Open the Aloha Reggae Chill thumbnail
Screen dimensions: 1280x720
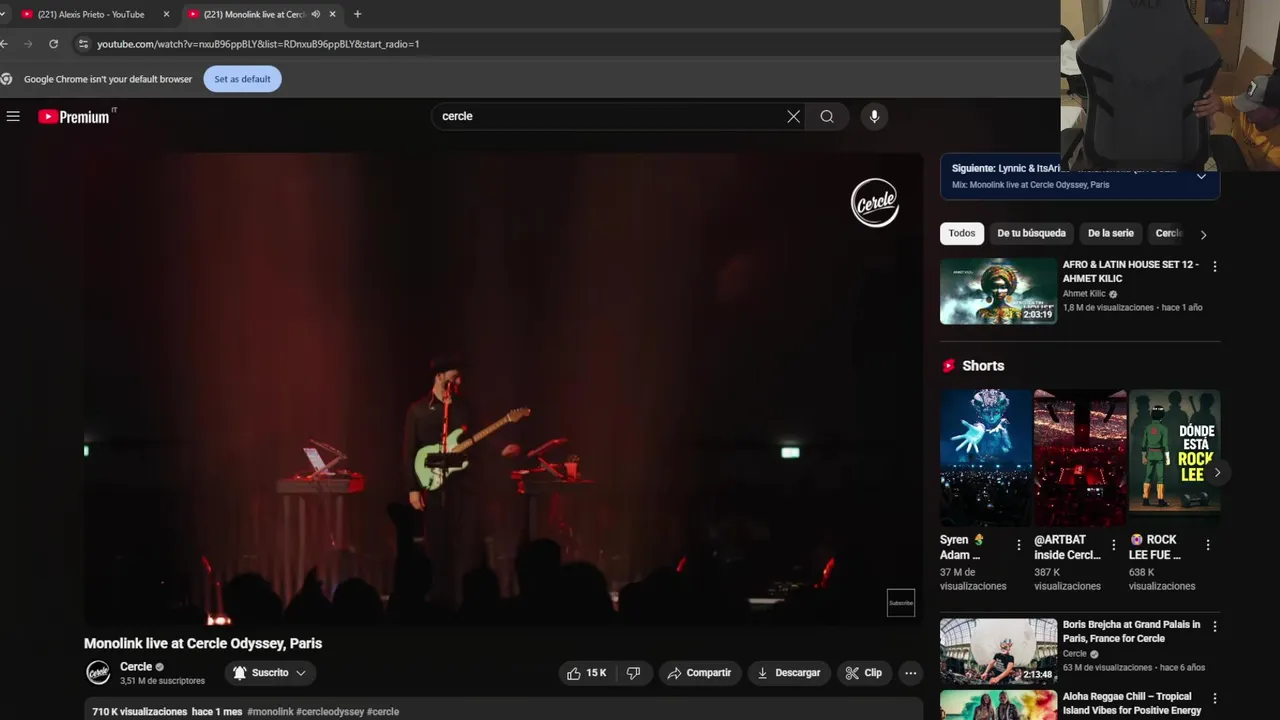[998, 705]
